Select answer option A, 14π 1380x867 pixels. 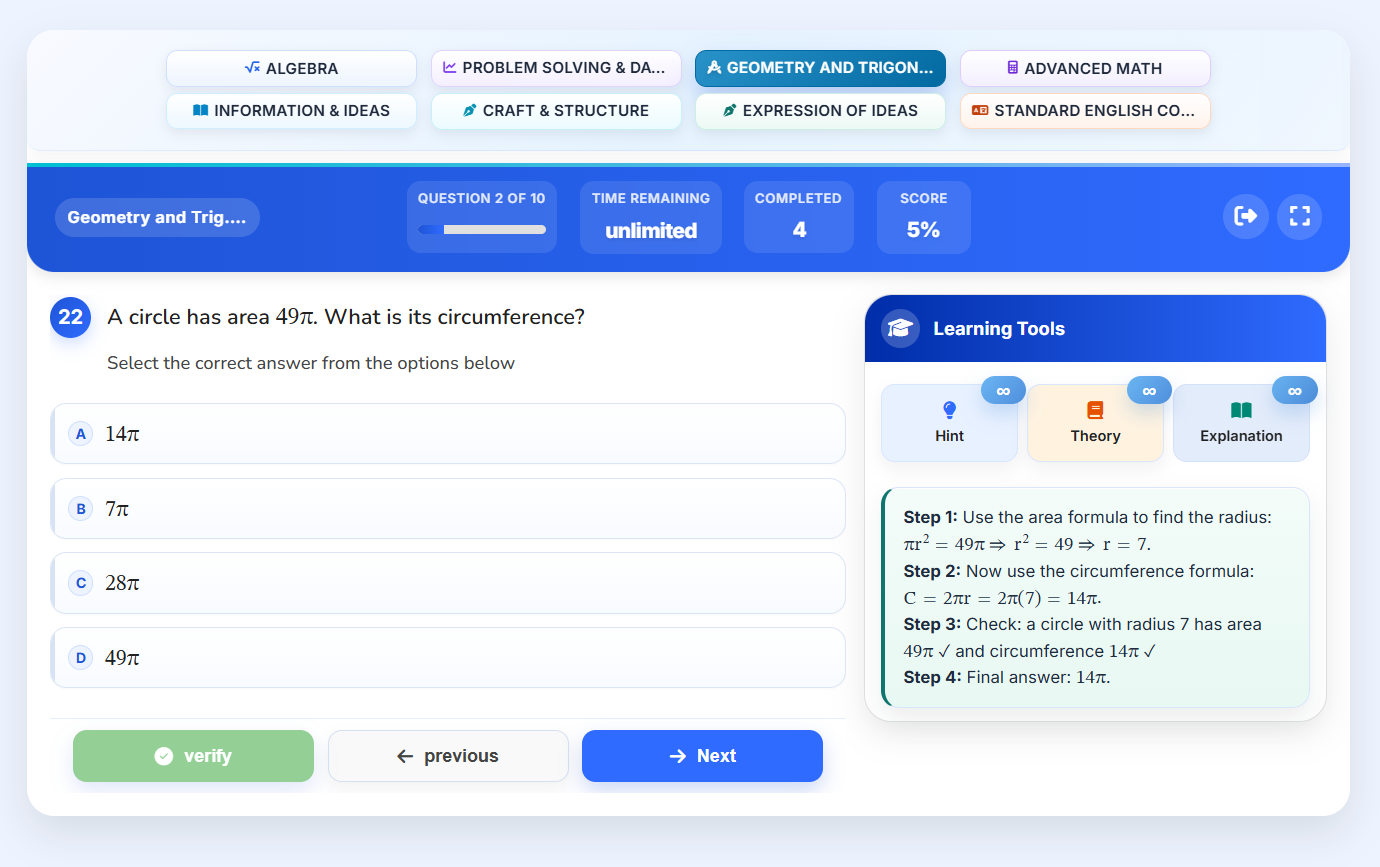pyautogui.click(x=448, y=433)
